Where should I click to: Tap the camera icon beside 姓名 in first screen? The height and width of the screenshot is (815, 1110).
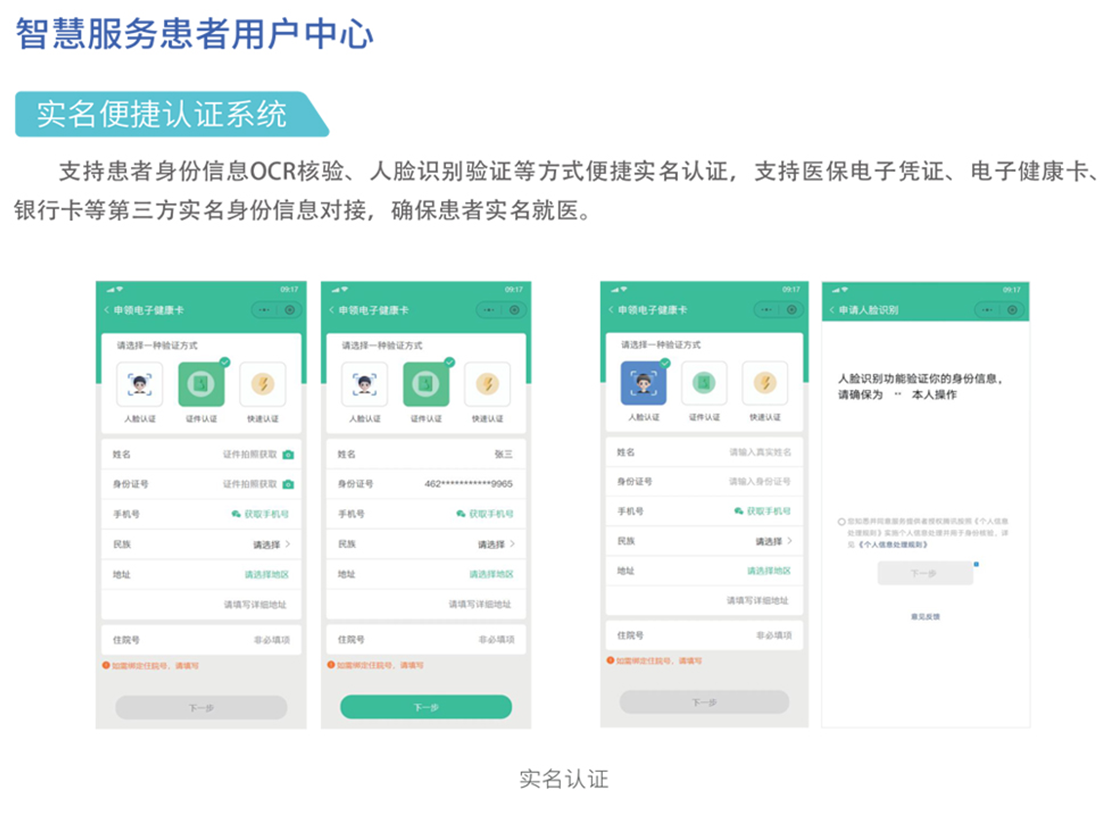(288, 455)
